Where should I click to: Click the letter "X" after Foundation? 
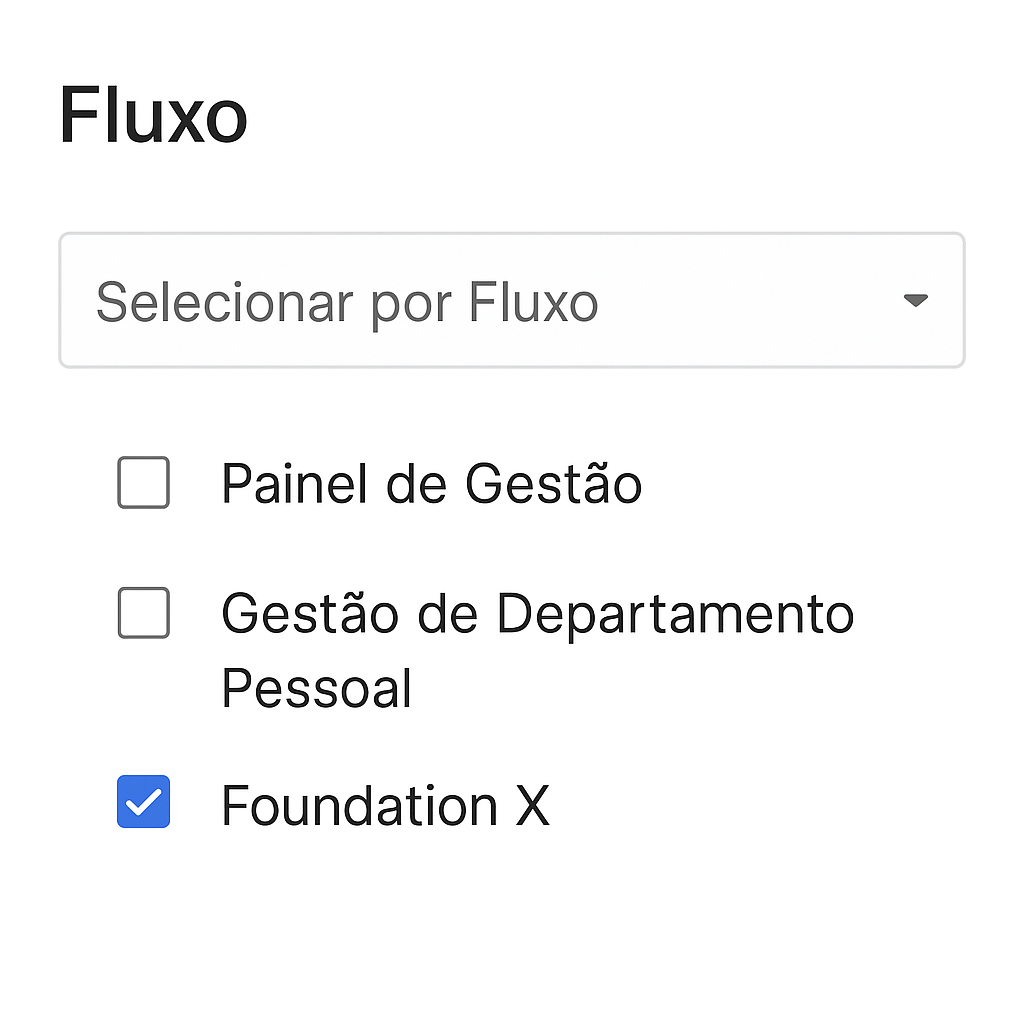coord(533,806)
